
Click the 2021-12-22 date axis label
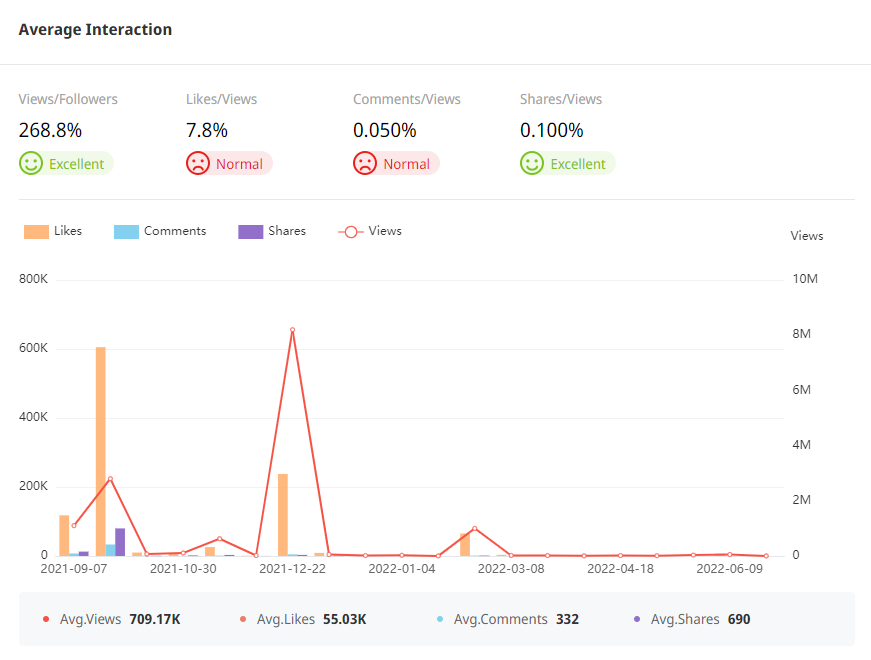coord(292,569)
